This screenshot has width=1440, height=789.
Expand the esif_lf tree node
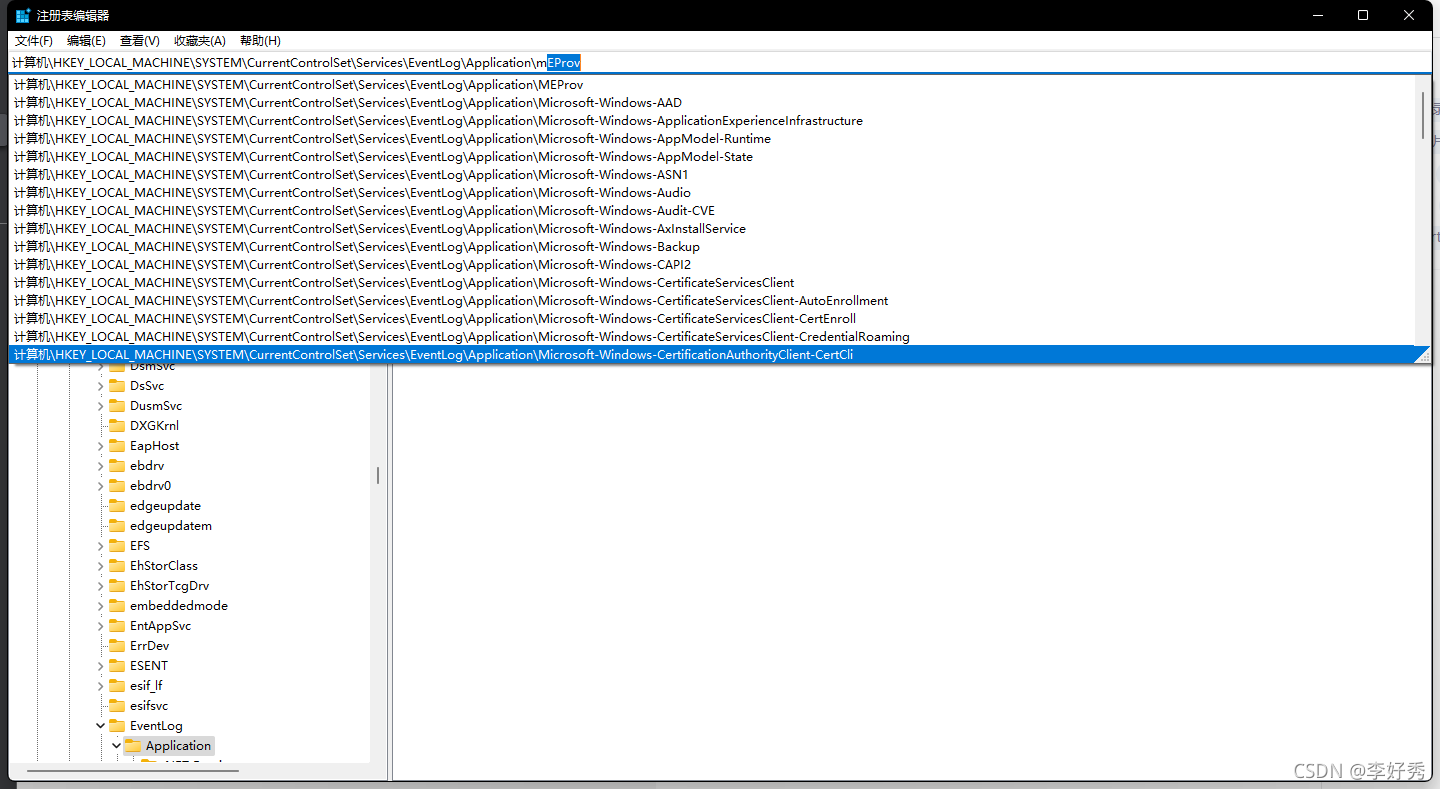[100, 686]
